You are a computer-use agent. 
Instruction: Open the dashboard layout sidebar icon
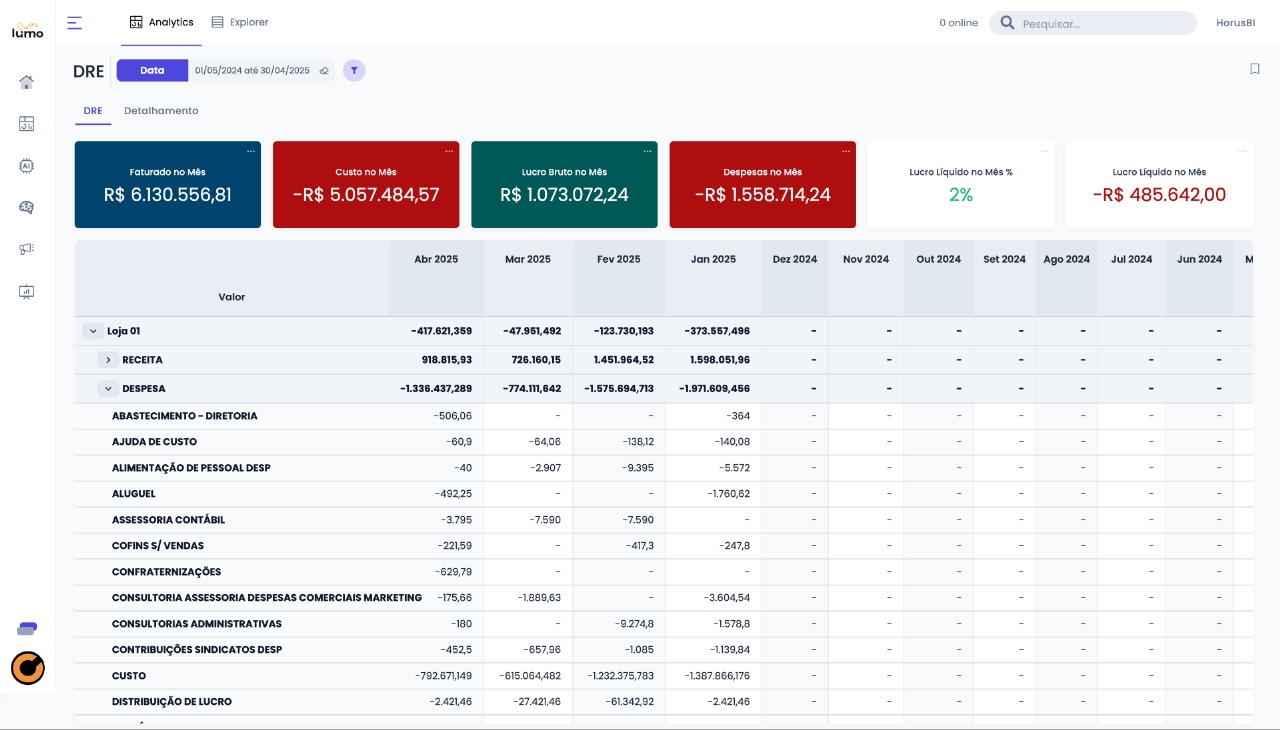coord(27,124)
